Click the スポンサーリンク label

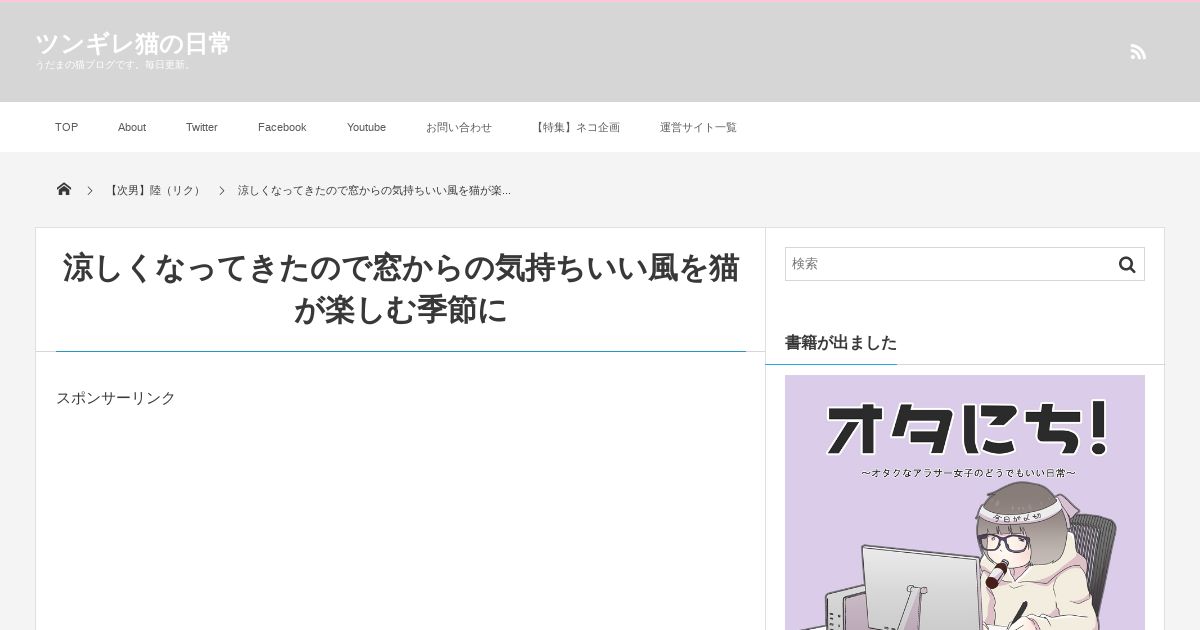(116, 398)
